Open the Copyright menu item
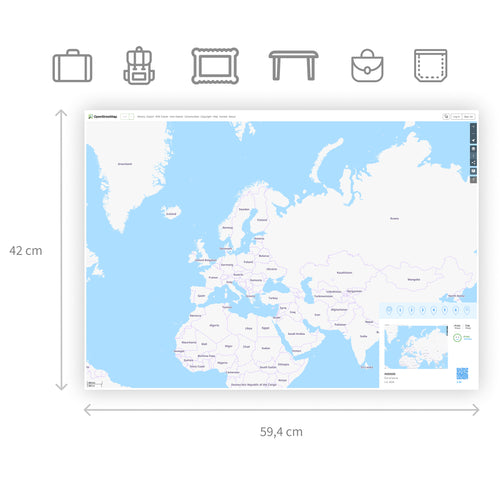This screenshot has height=500, width=500. [206, 117]
